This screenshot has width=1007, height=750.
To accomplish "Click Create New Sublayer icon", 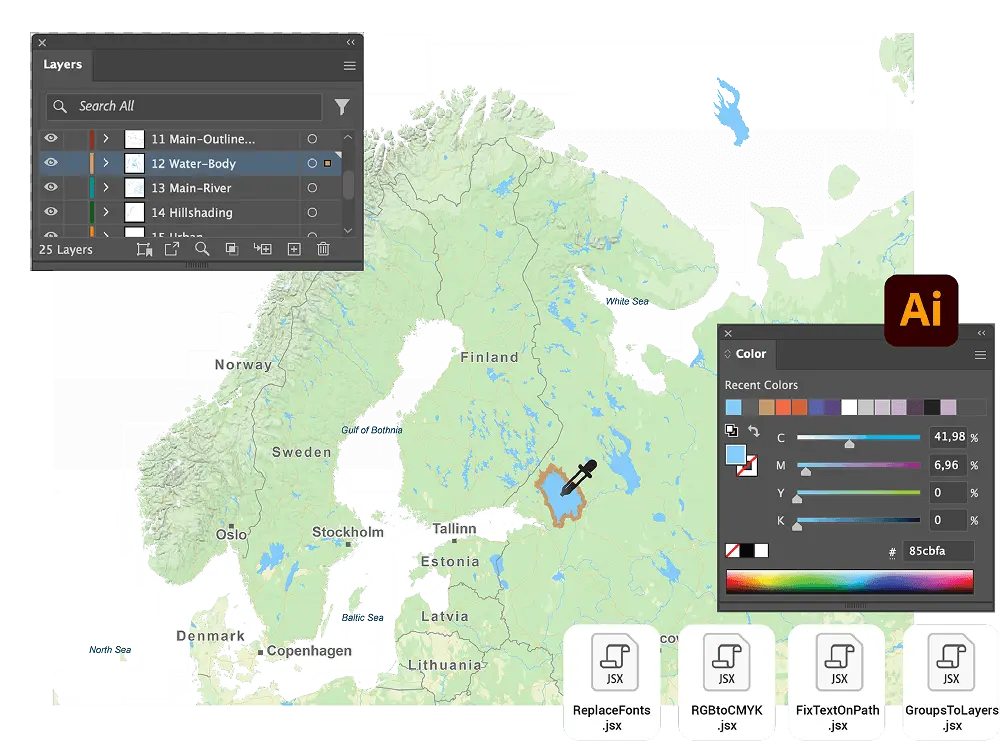I will [x=263, y=249].
